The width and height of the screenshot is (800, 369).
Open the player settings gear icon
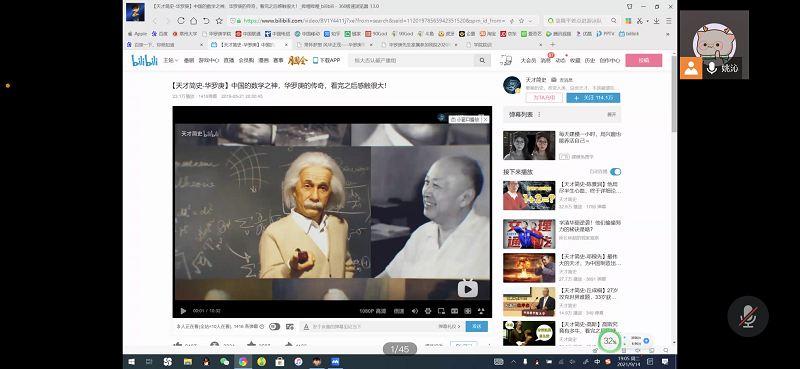[428, 311]
